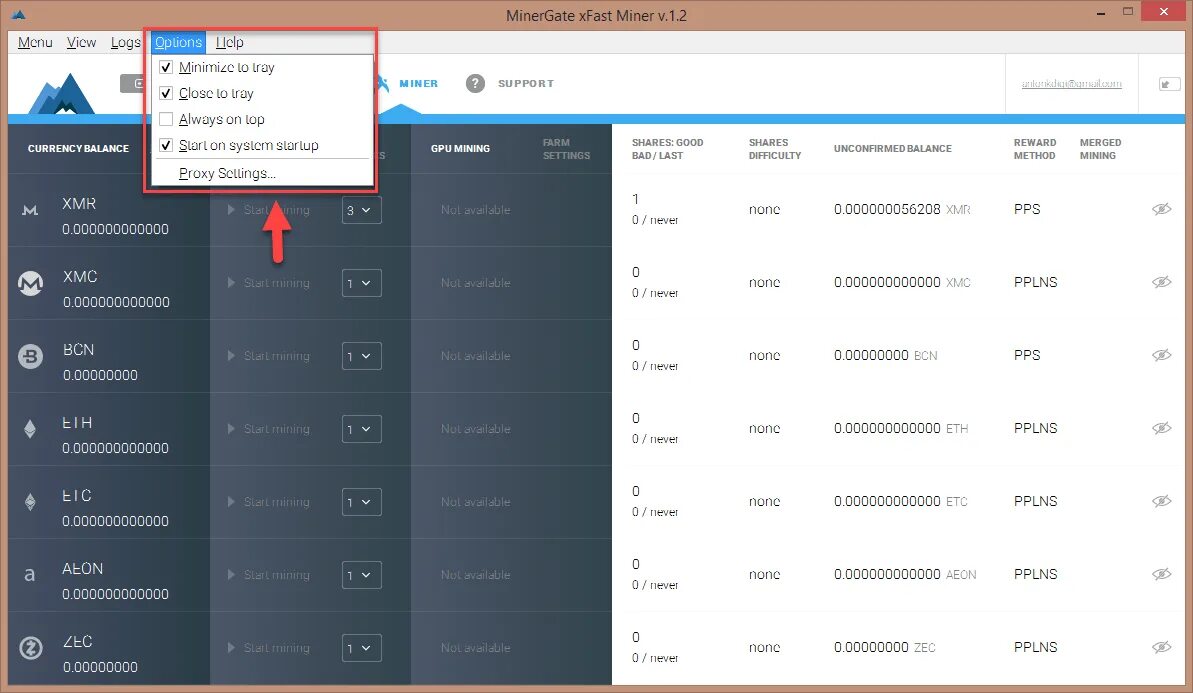This screenshot has height=693, width=1193.
Task: Toggle visibility eye for ETH row
Action: [1161, 428]
